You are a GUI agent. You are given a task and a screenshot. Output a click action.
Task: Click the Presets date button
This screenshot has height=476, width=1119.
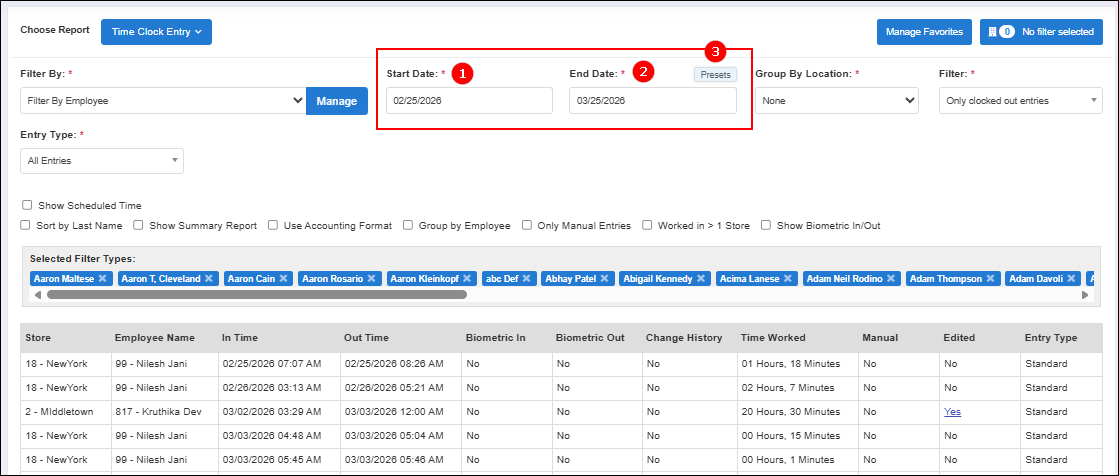coord(715,74)
